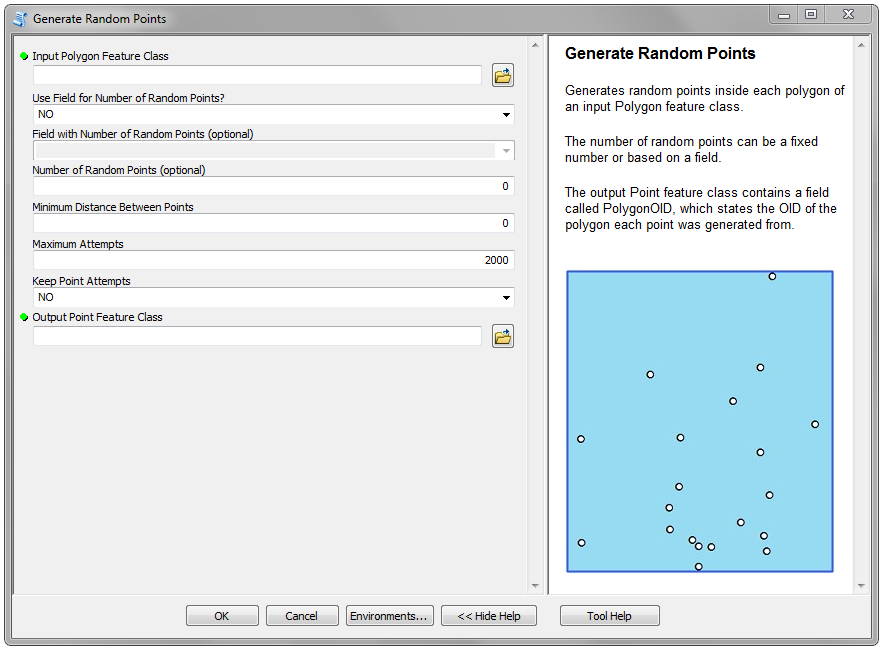The width and height of the screenshot is (882, 649).
Task: Click the Cancel button
Action: click(302, 616)
